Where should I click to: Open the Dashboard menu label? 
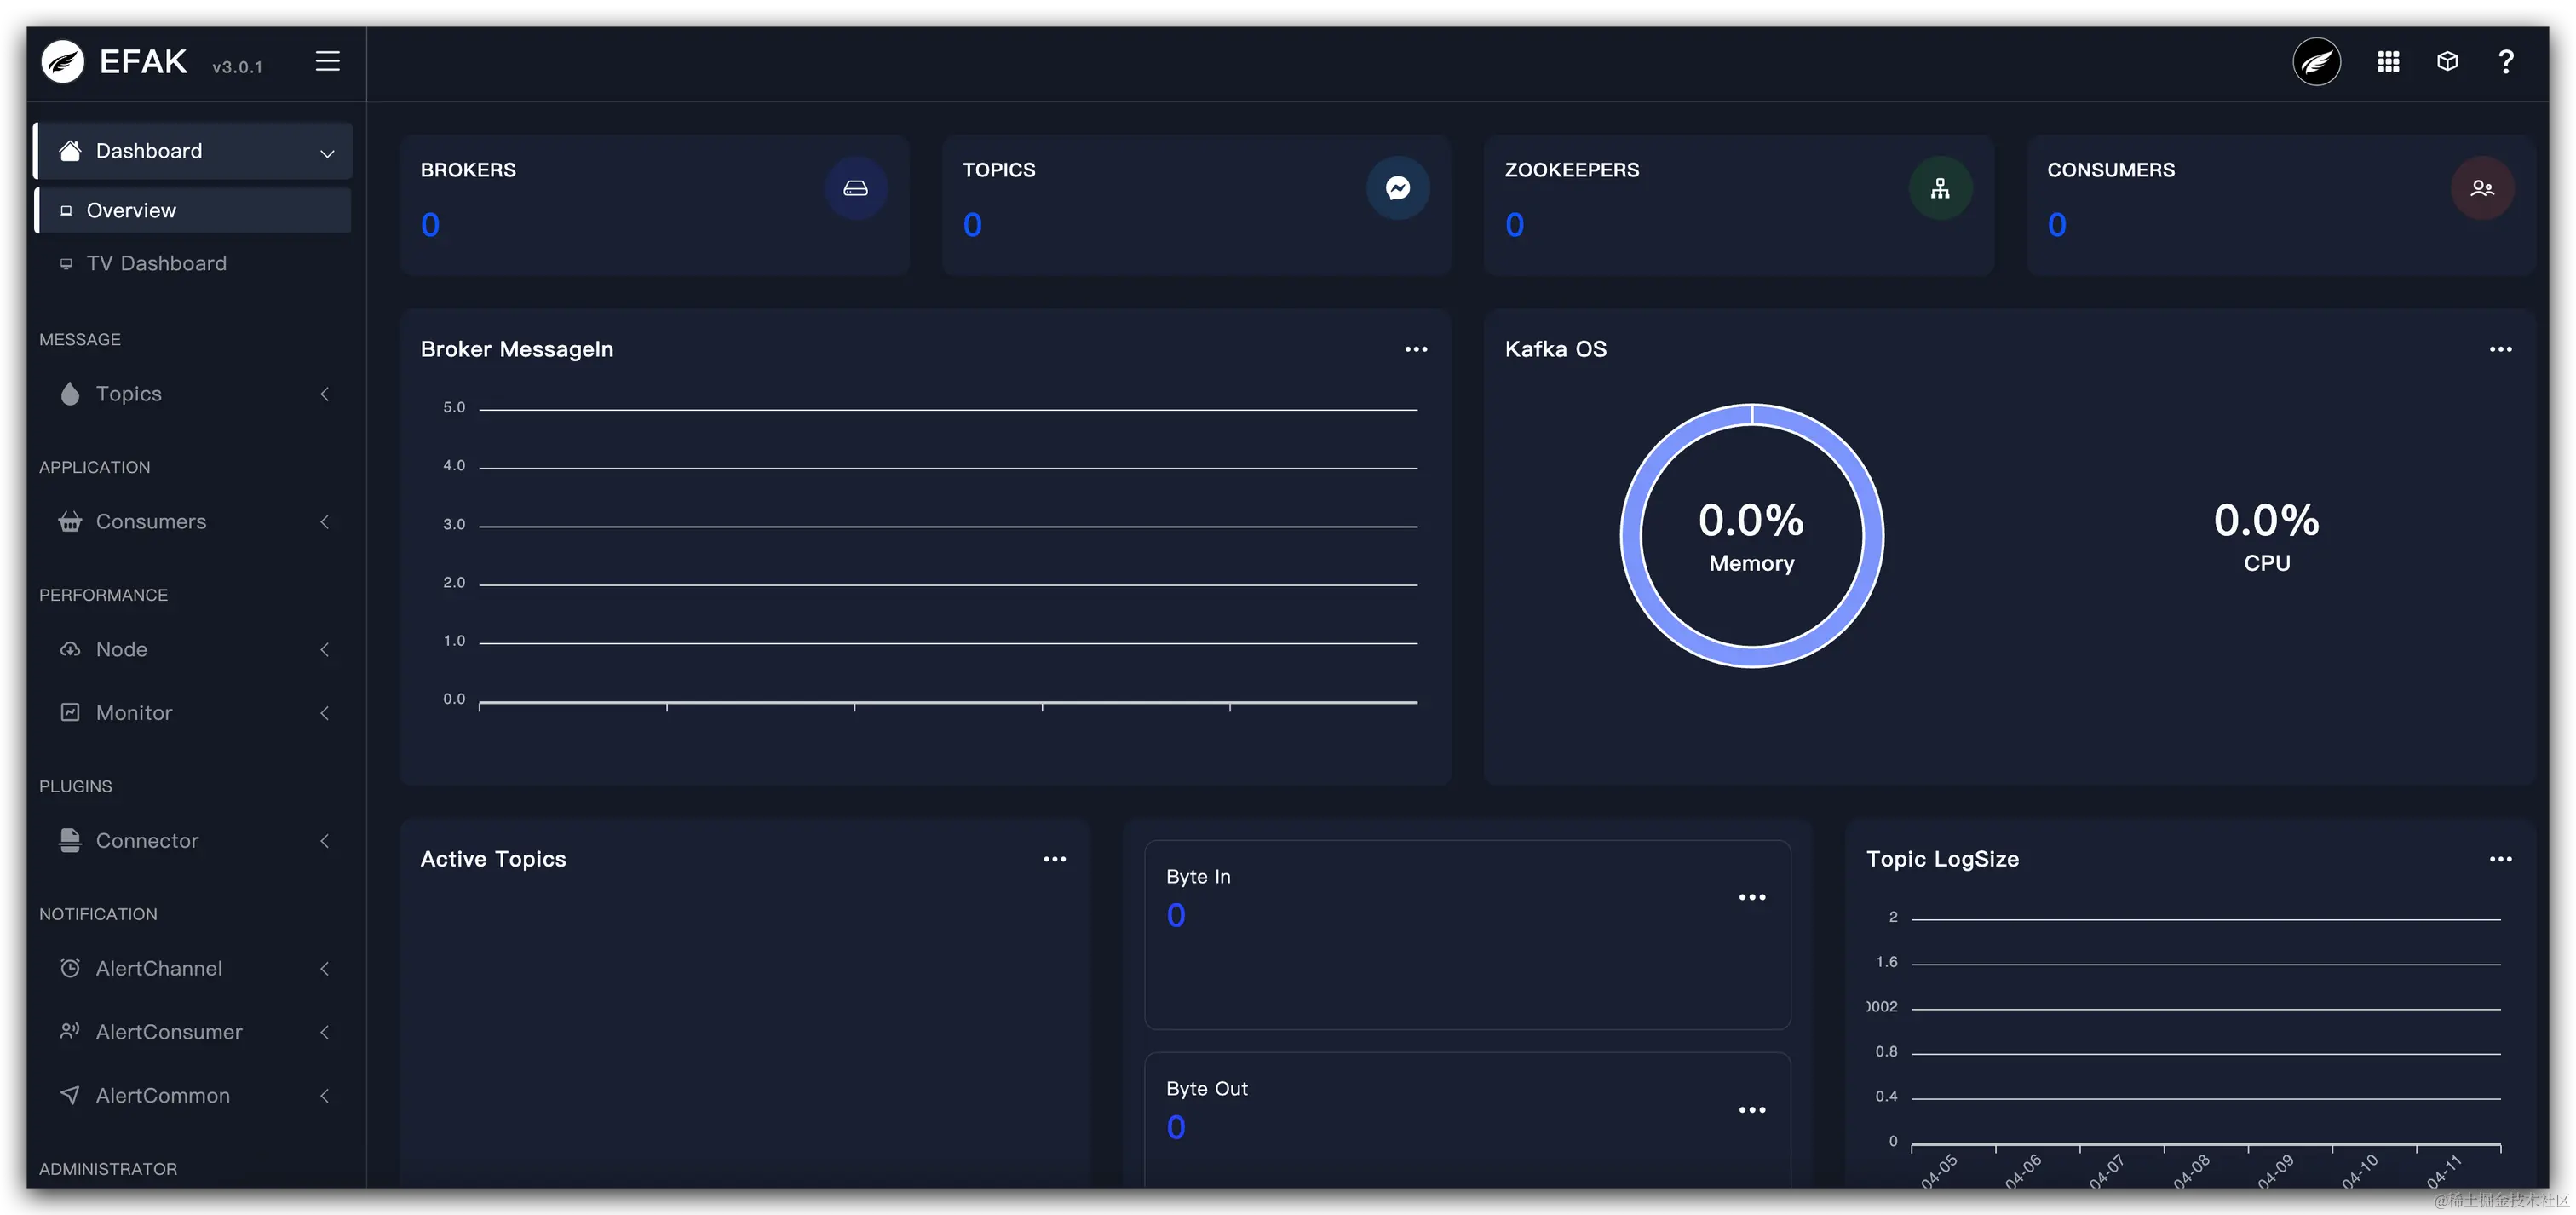(x=149, y=151)
